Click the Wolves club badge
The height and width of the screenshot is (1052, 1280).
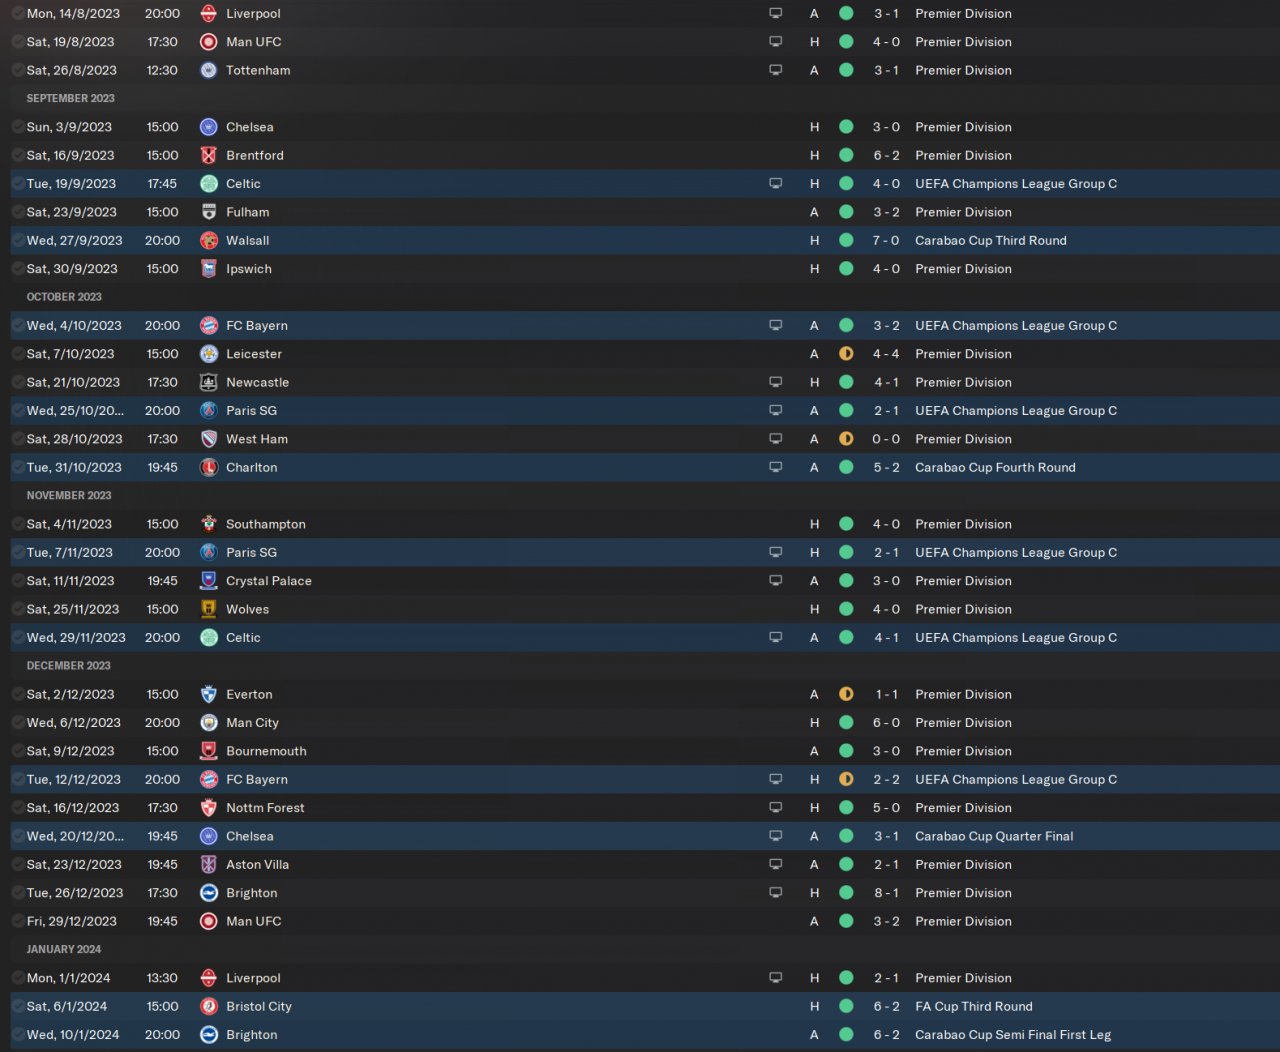coord(209,610)
